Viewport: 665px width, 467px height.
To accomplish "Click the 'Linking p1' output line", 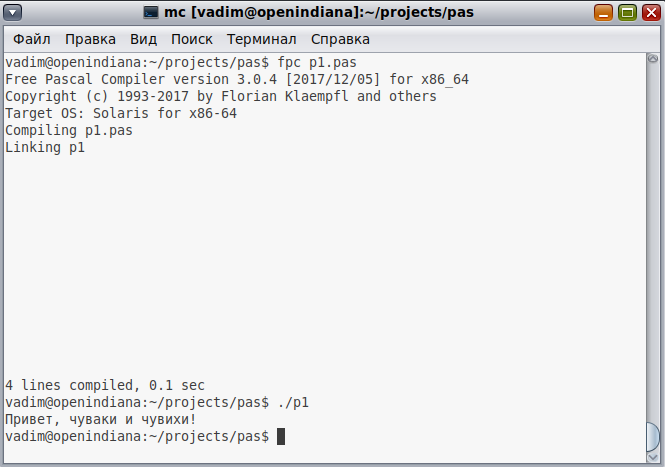I will point(45,148).
